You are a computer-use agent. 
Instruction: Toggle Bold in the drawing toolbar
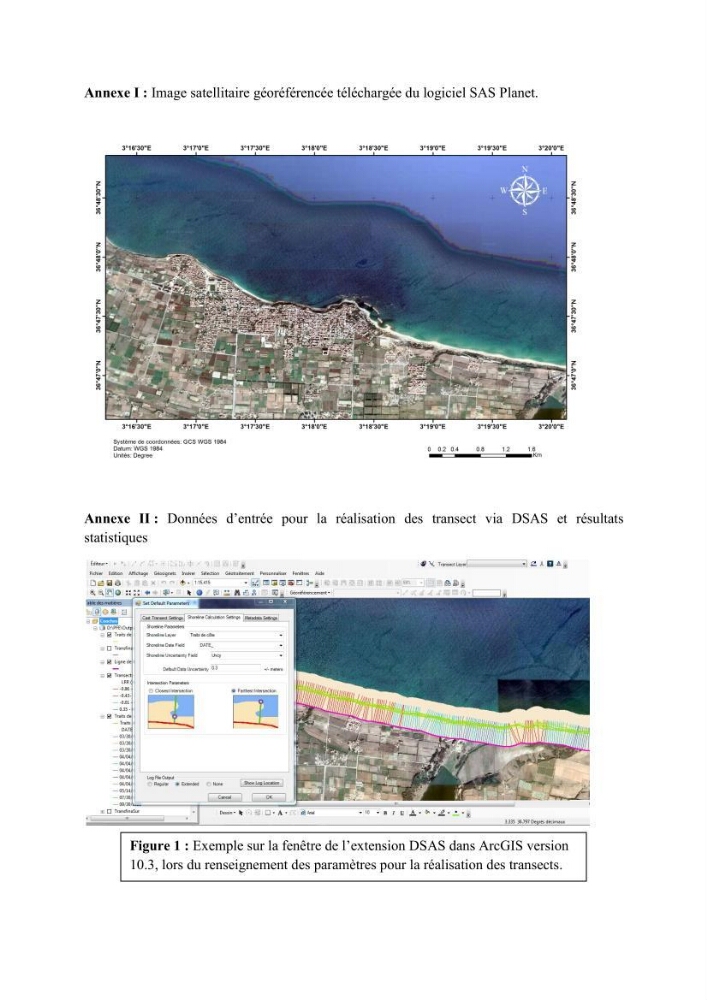coord(385,812)
